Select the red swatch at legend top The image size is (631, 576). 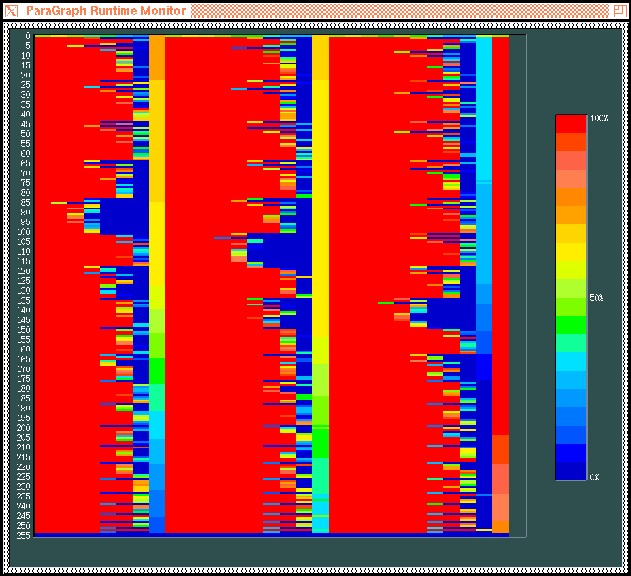click(570, 123)
